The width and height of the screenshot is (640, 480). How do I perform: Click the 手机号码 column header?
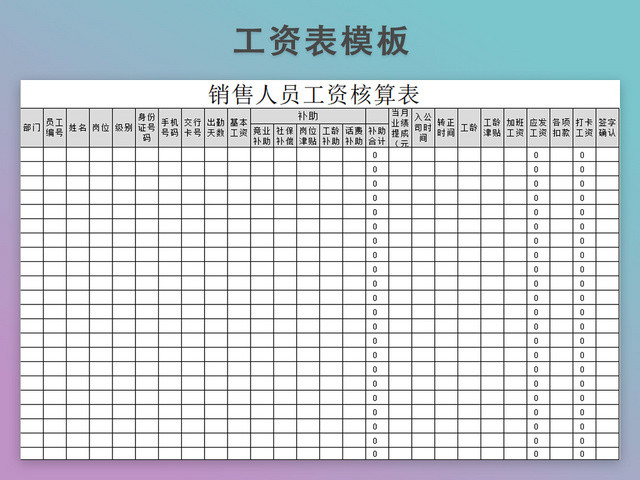point(170,128)
